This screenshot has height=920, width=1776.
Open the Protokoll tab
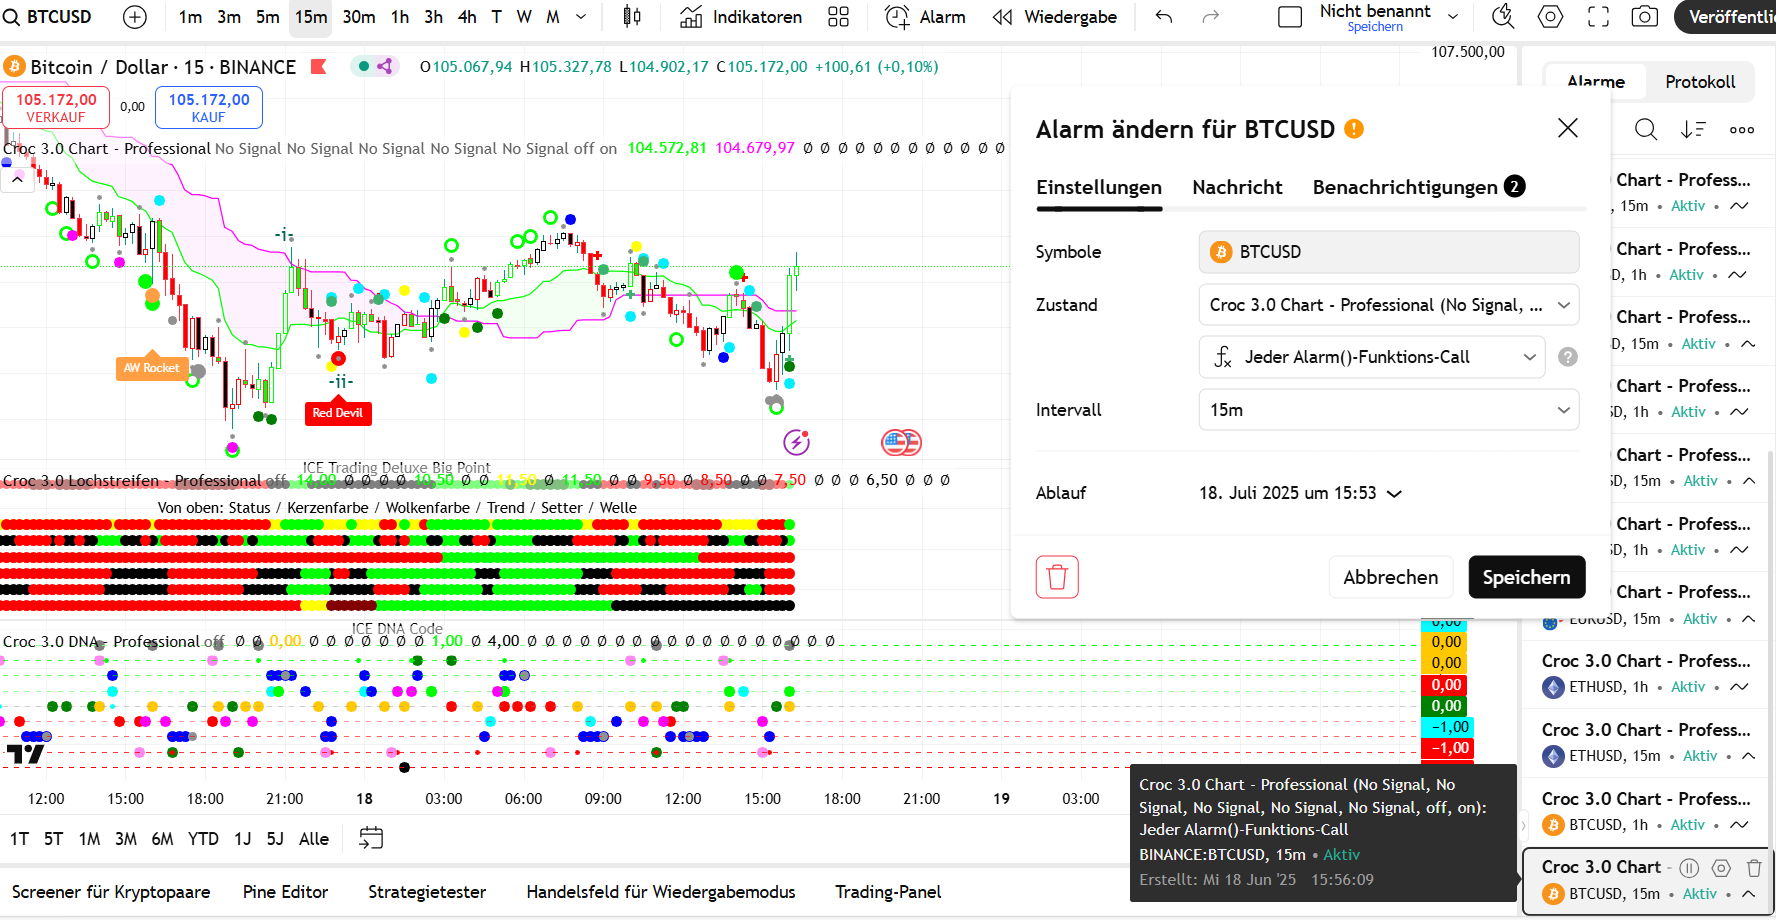point(1699,82)
